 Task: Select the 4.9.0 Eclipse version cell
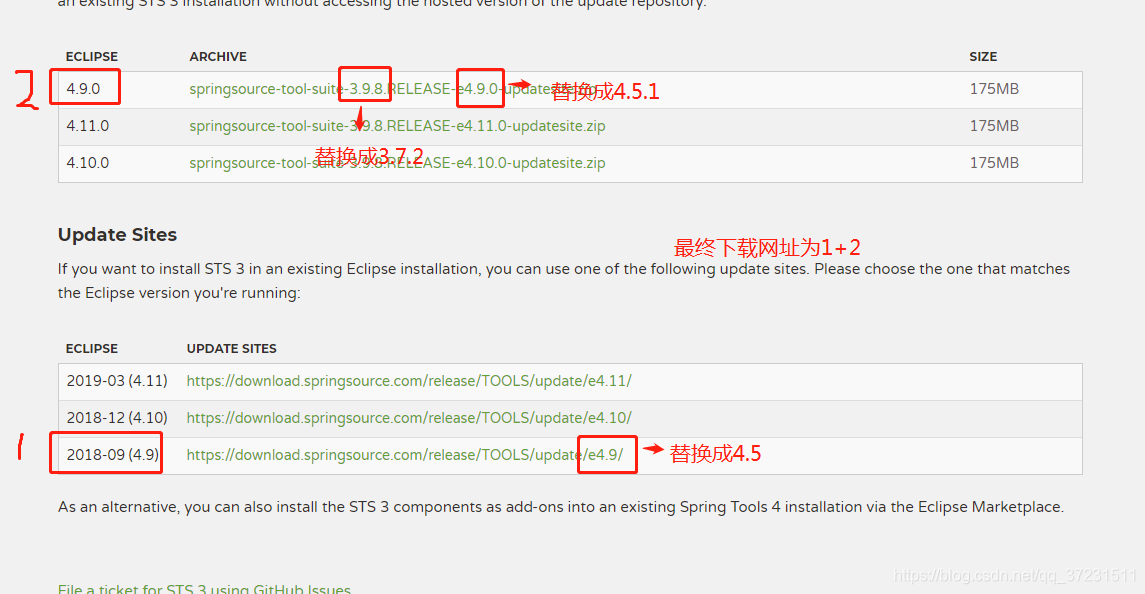click(83, 89)
